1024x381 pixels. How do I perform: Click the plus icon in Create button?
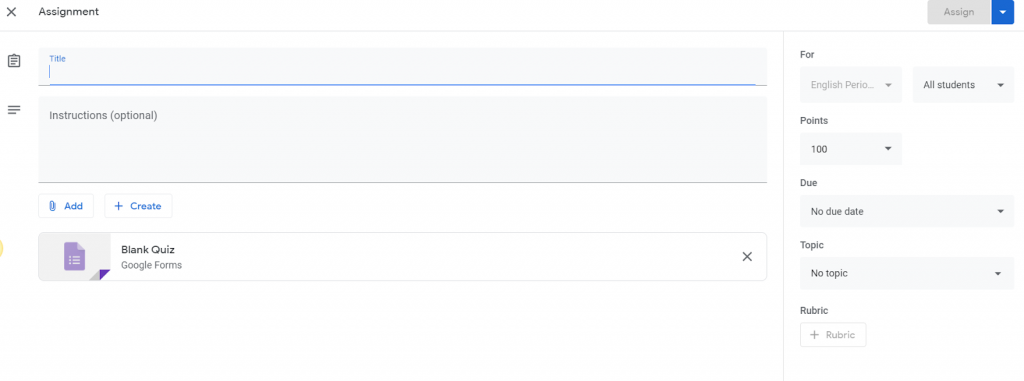pyautogui.click(x=118, y=206)
